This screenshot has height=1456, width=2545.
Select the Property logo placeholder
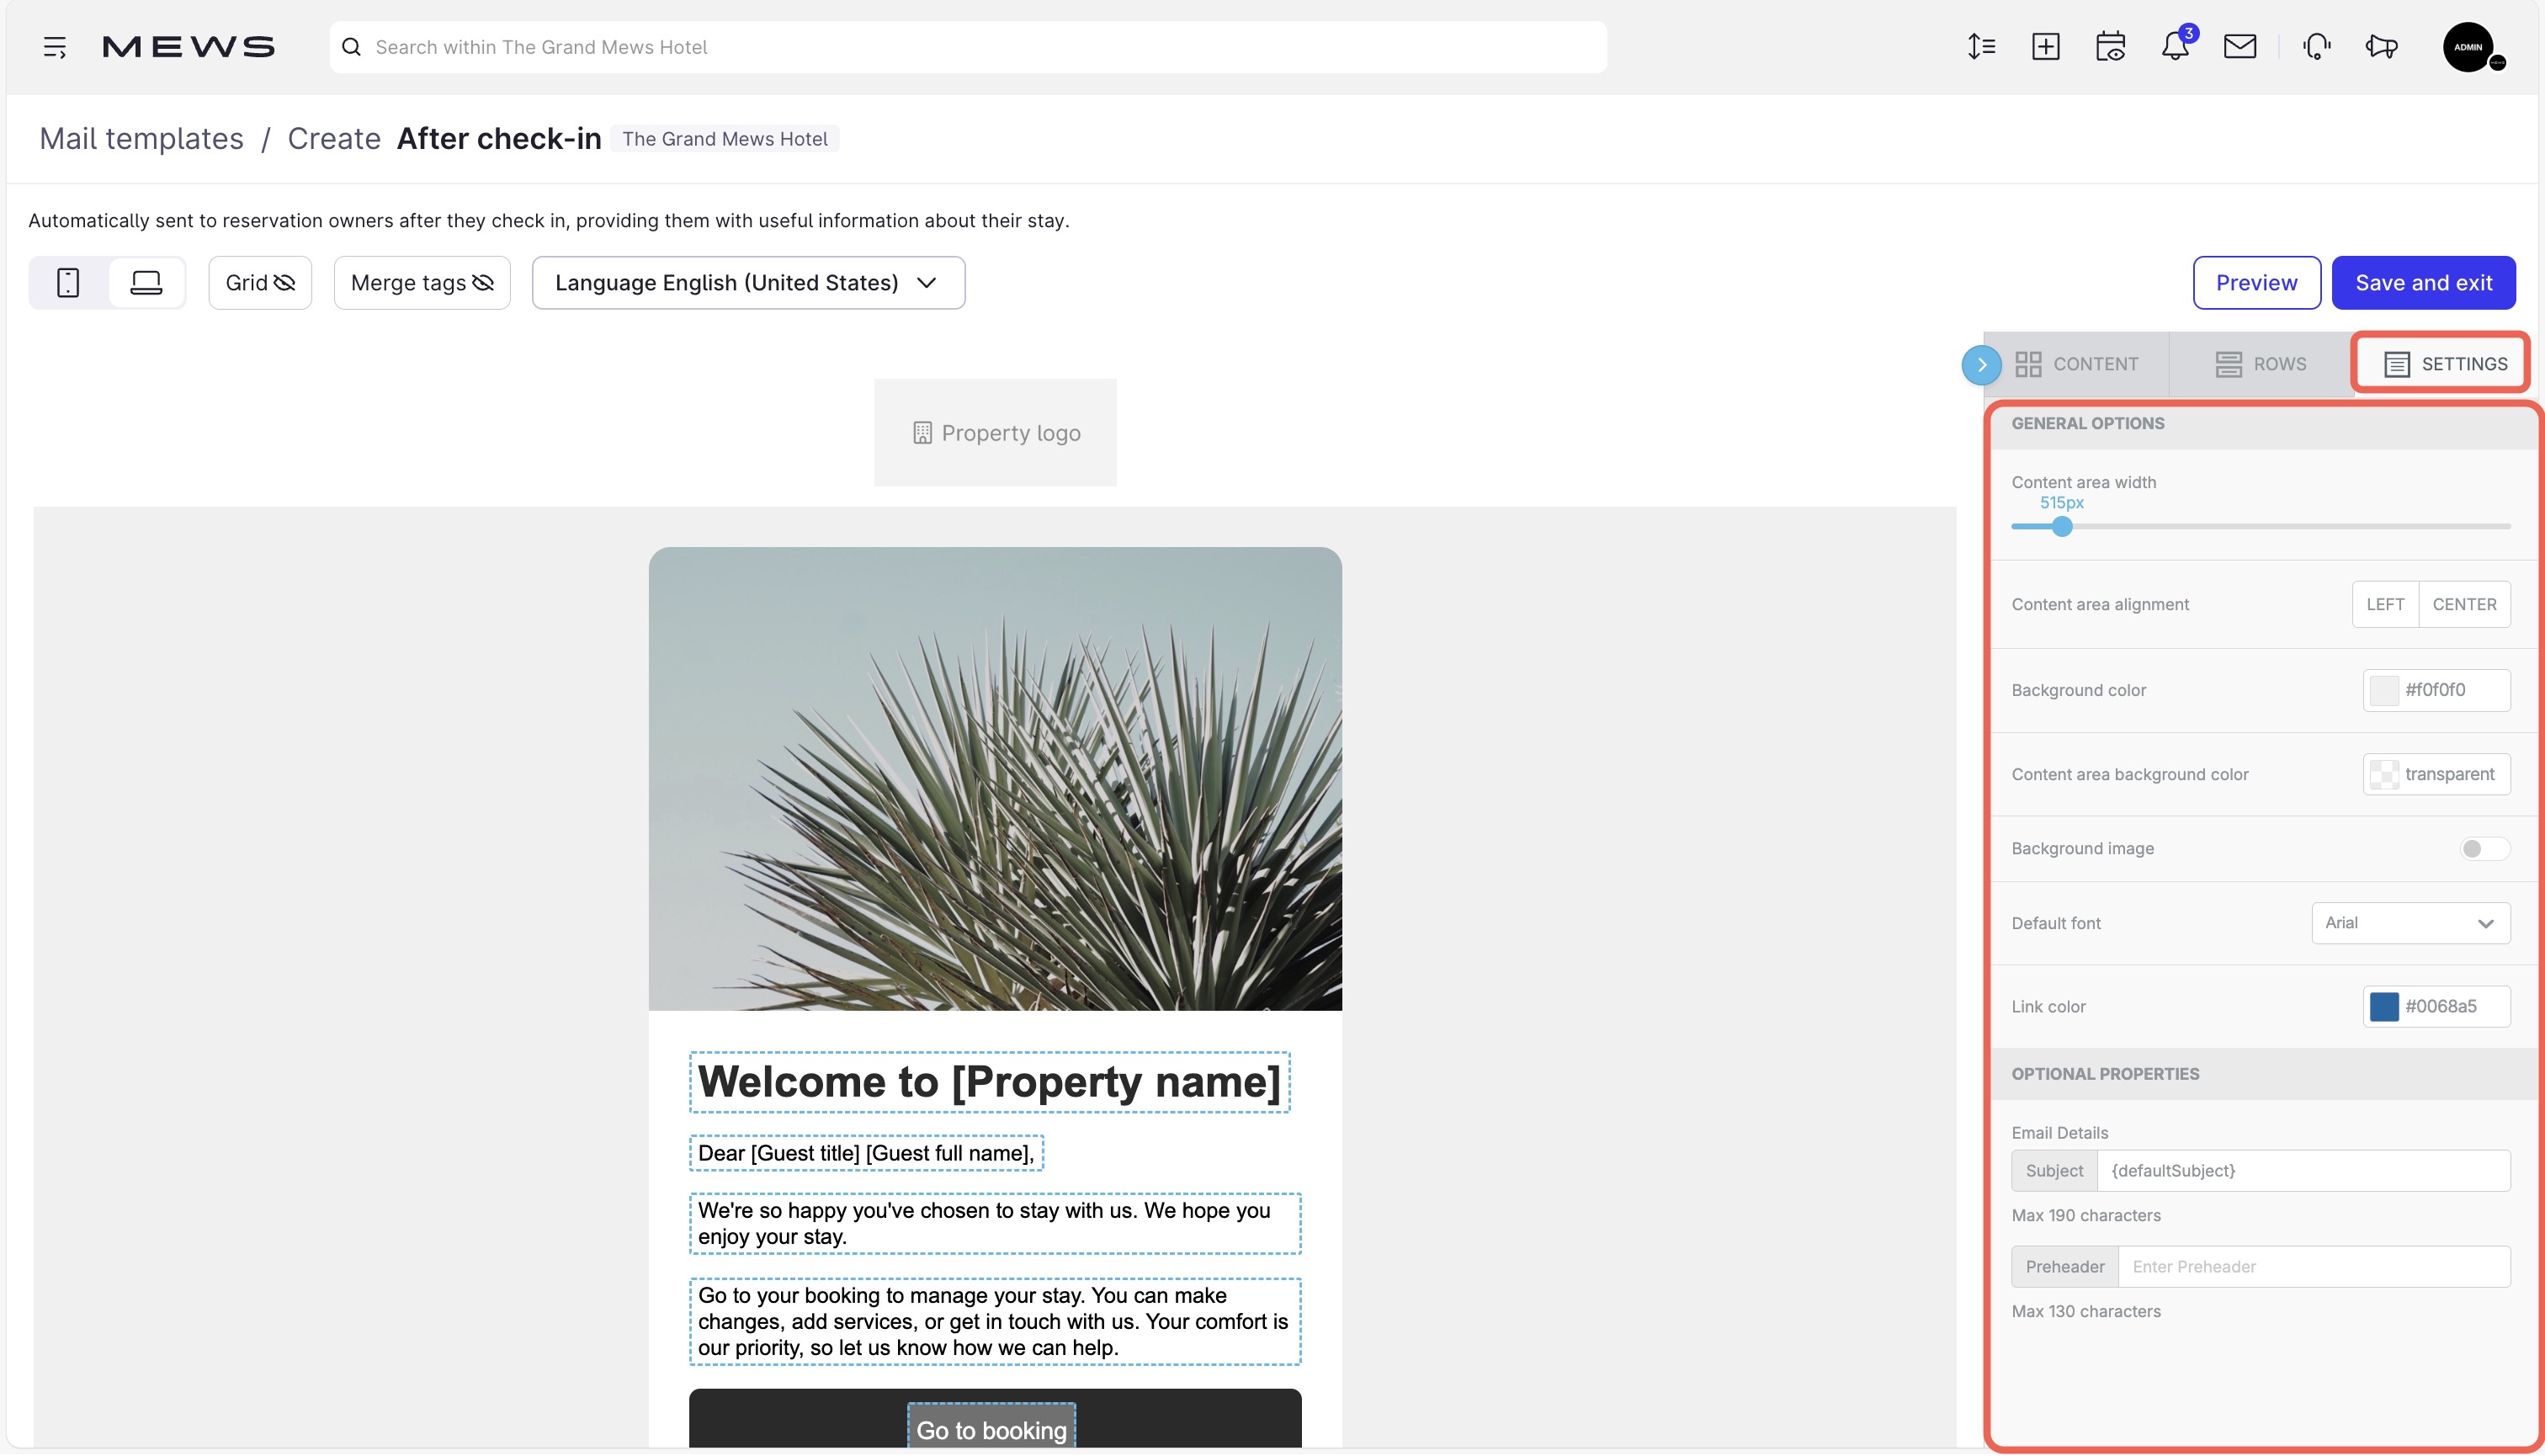point(995,433)
